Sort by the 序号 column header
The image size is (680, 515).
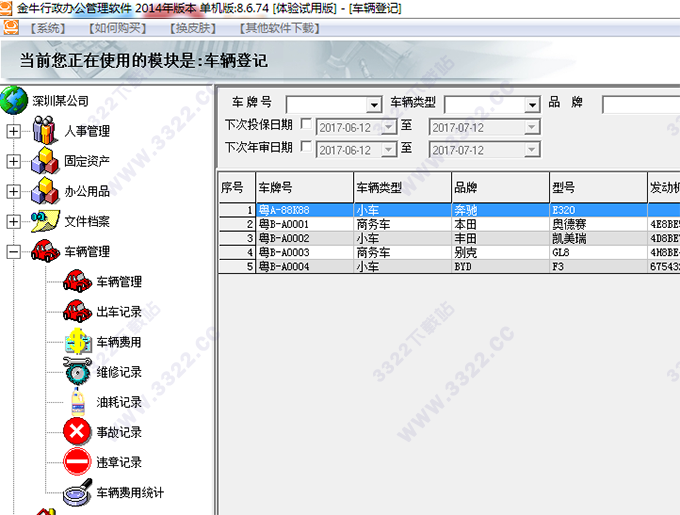point(237,187)
